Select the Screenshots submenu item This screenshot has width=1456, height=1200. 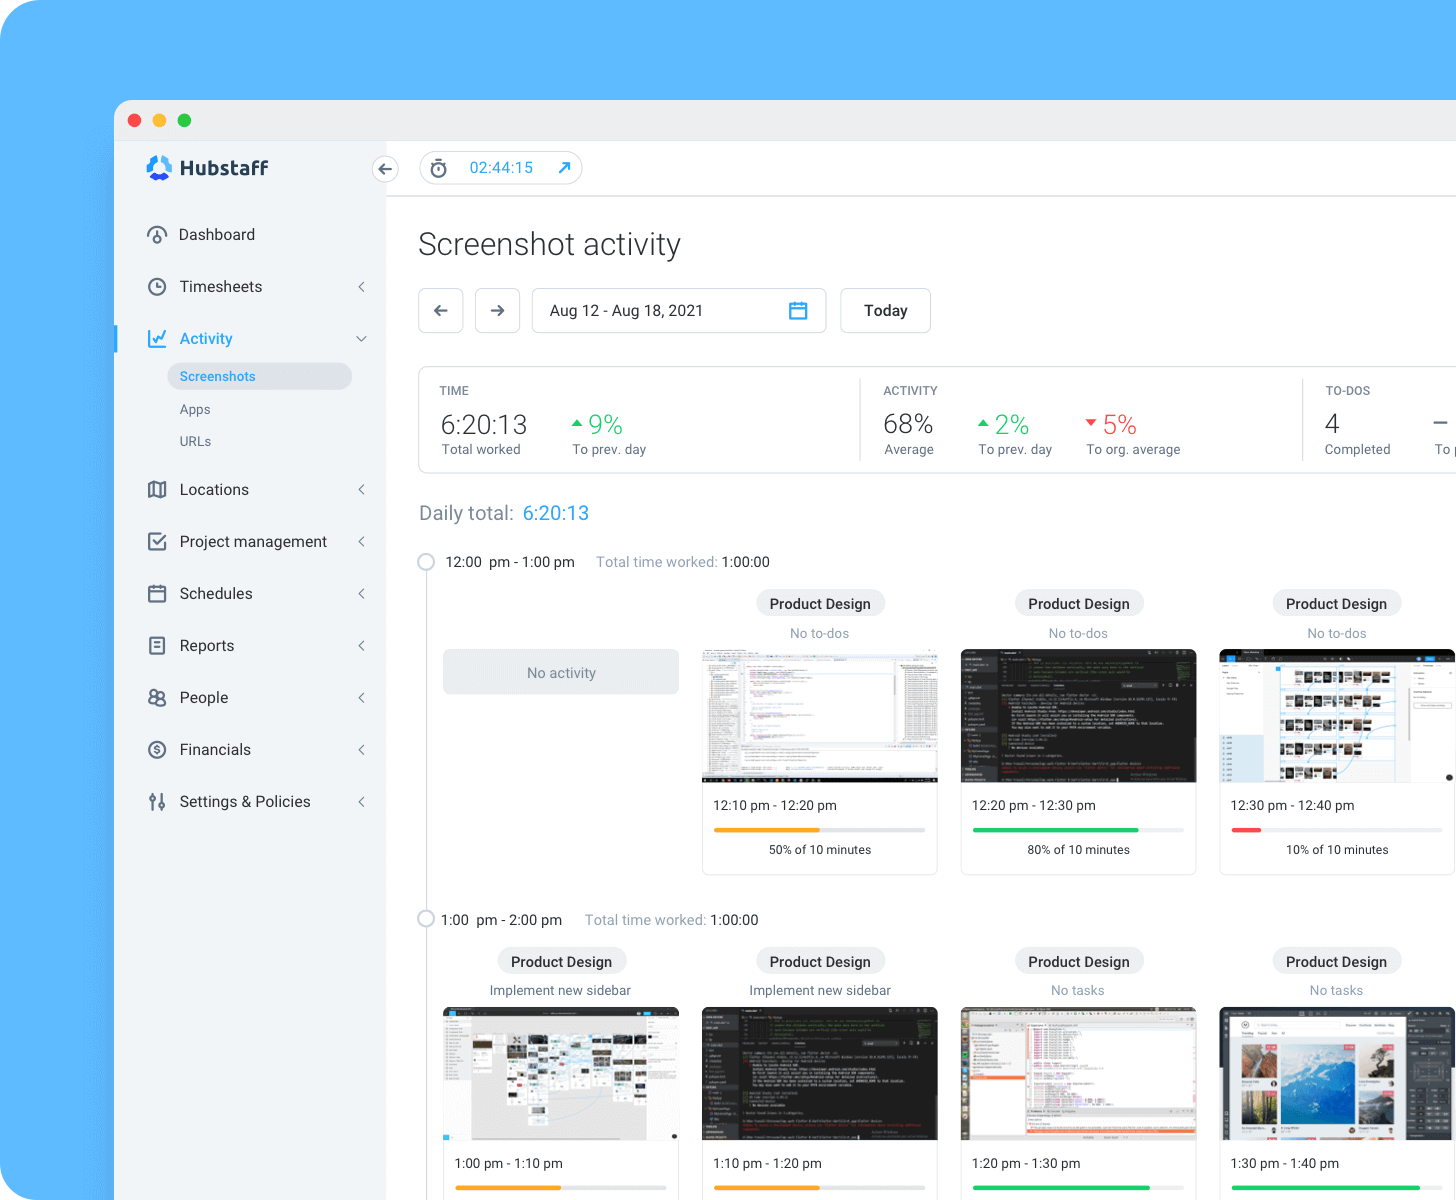pyautogui.click(x=260, y=376)
